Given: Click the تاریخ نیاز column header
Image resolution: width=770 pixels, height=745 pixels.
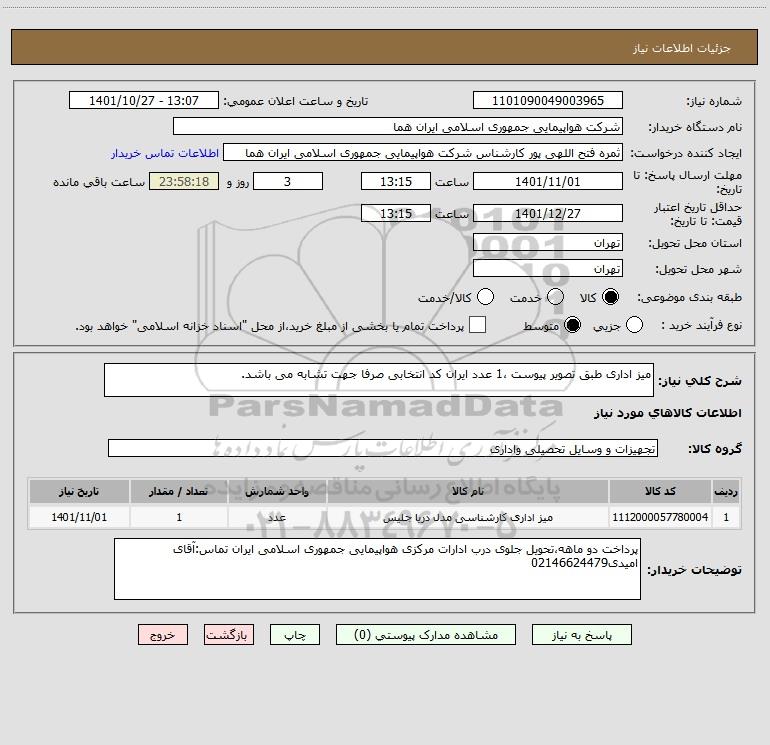Looking at the screenshot, I should pos(79,491).
